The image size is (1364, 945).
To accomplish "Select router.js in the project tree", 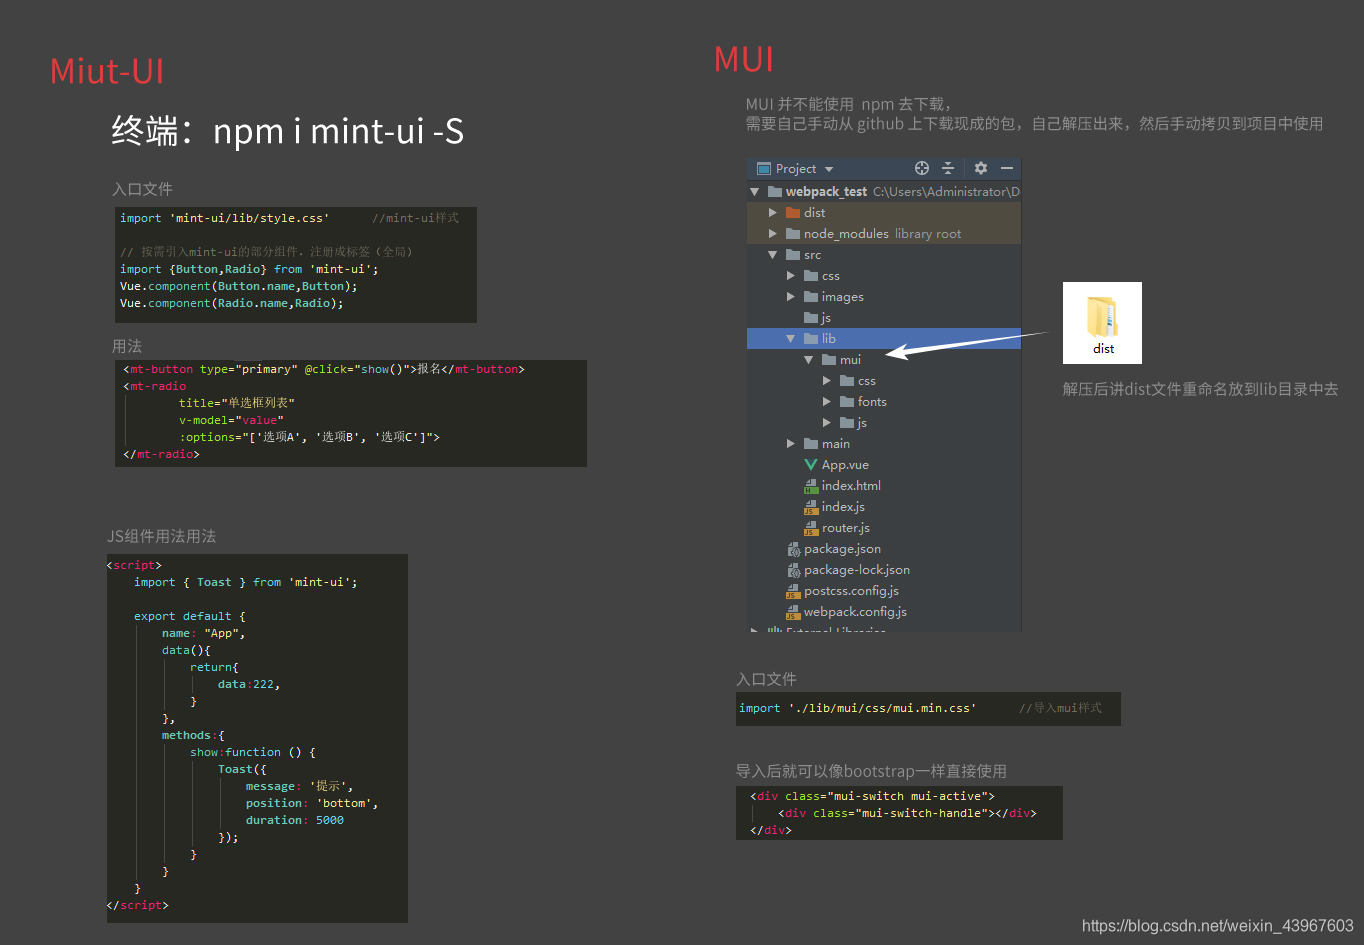I will [x=846, y=528].
